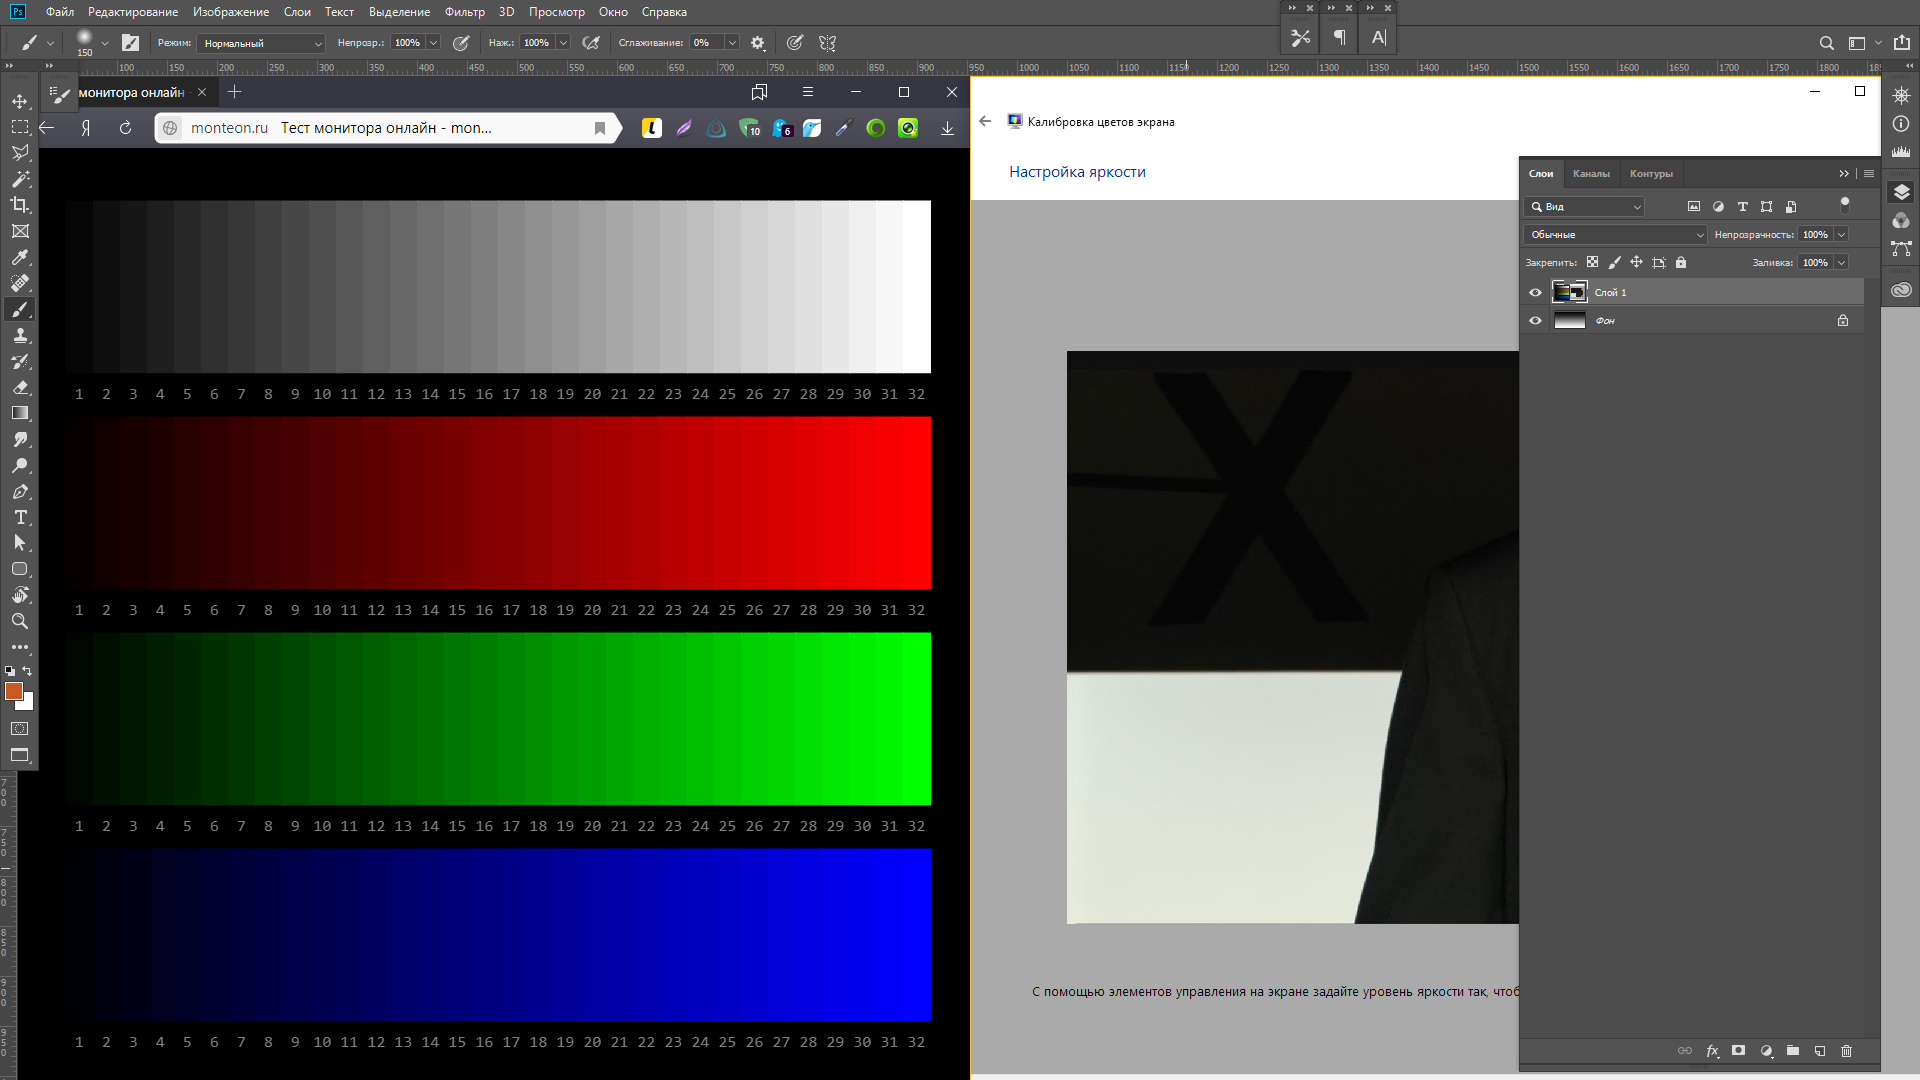Open Layers panel flyout menu
Viewport: 1920px width, 1080px height.
click(1869, 173)
